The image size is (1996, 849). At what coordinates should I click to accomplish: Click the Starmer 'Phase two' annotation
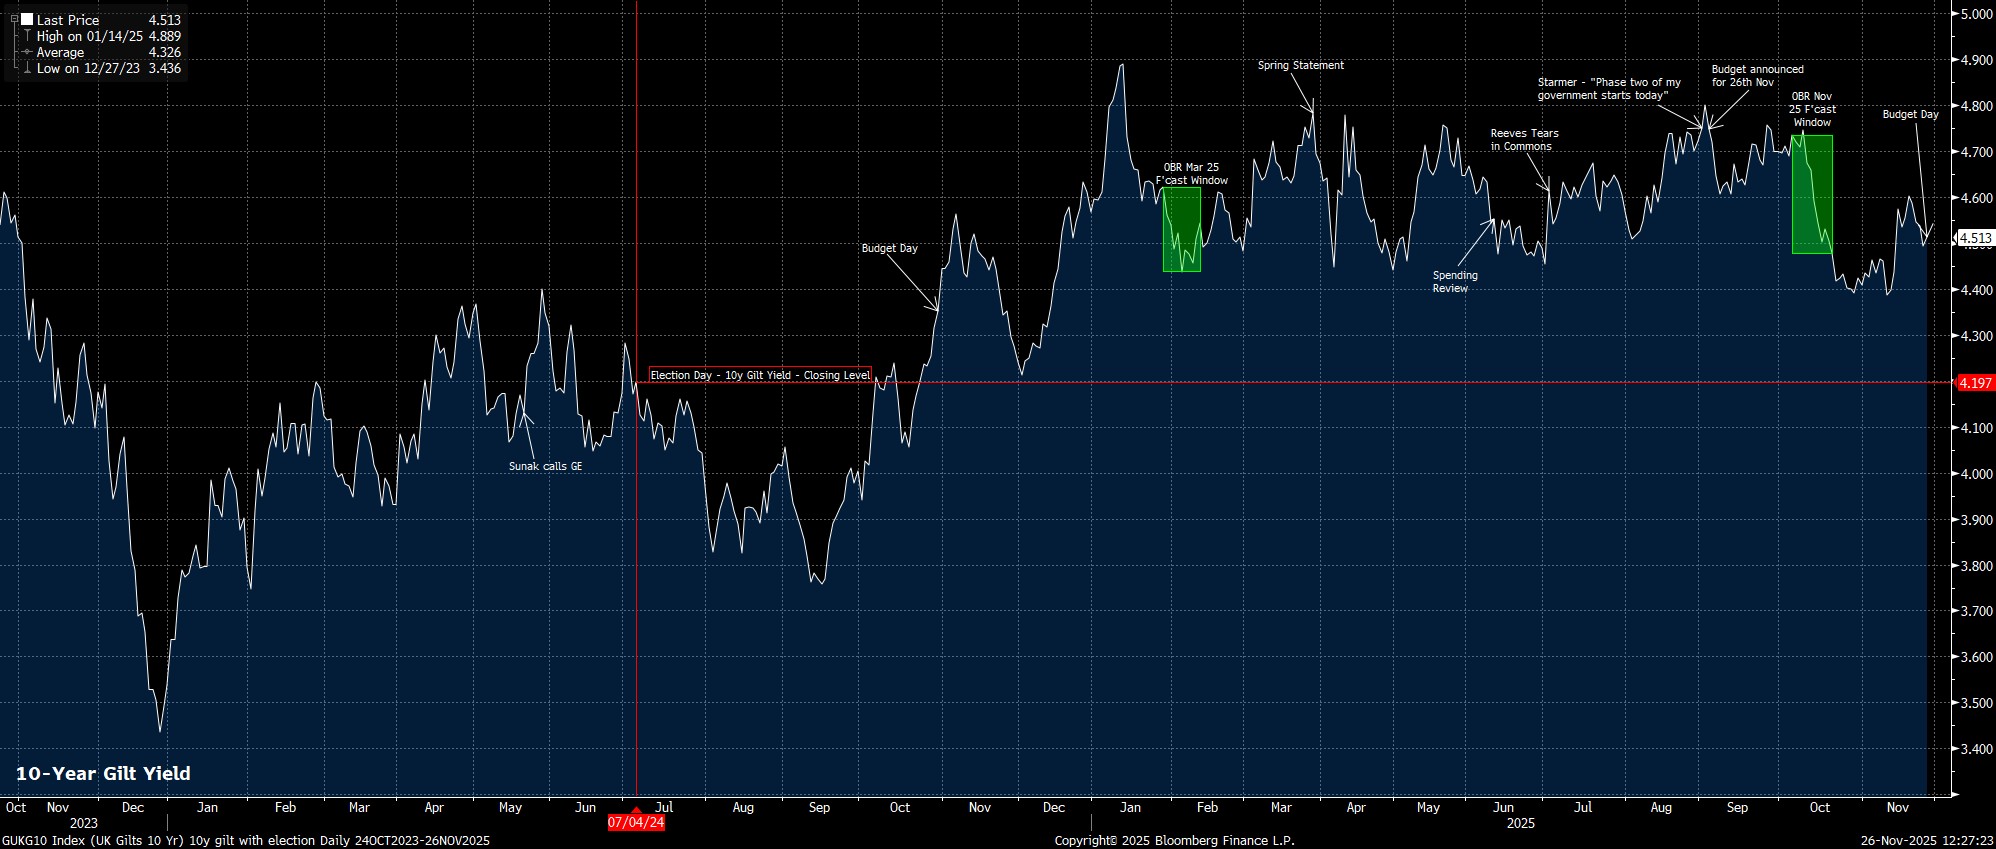pos(1608,89)
